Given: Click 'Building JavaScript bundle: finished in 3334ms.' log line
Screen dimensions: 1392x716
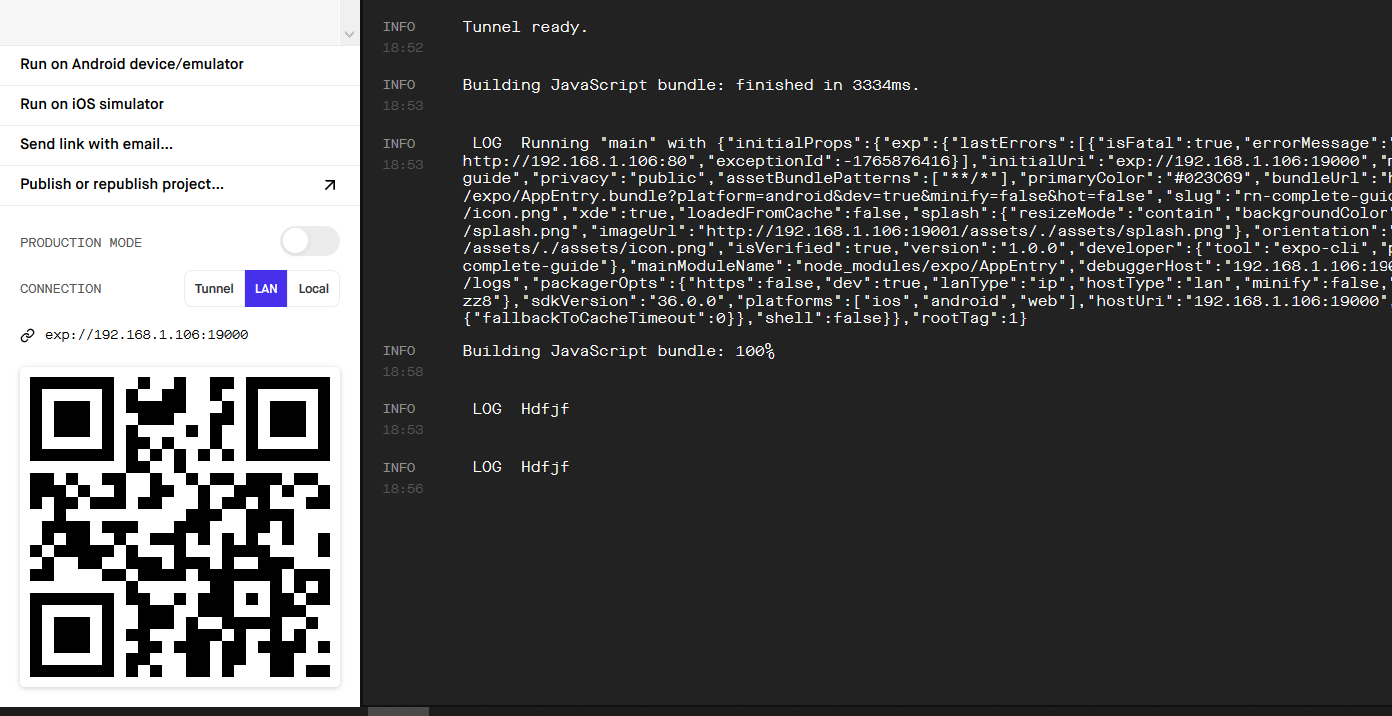Looking at the screenshot, I should [691, 85].
